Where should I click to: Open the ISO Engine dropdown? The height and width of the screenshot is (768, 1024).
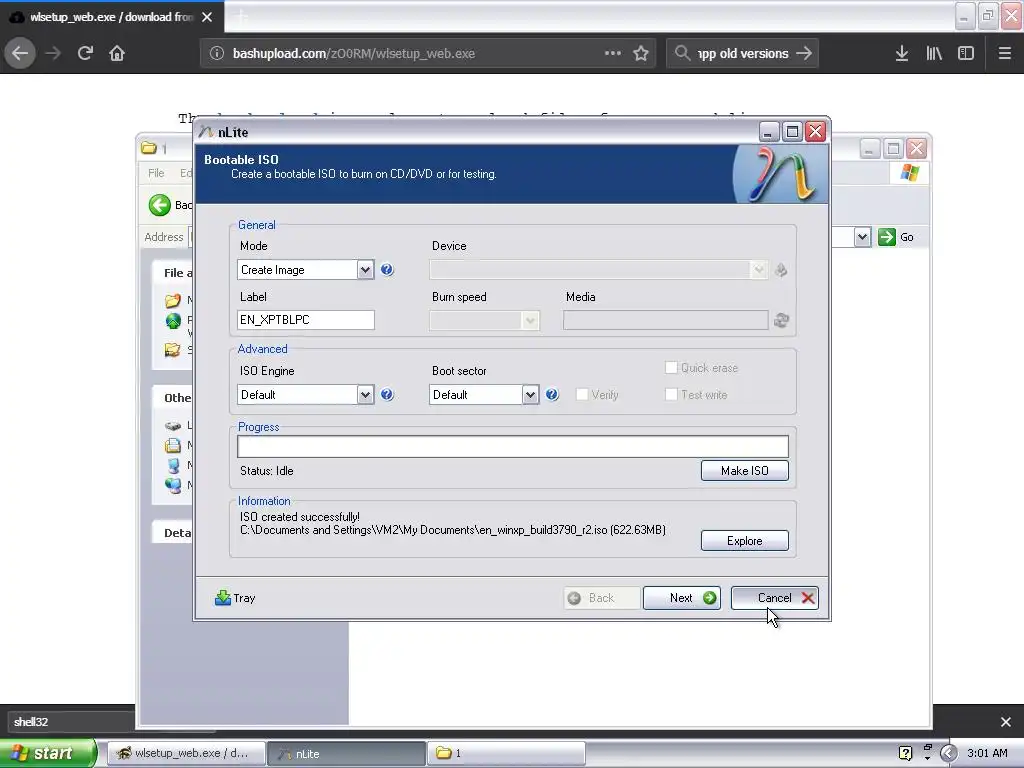click(365, 394)
